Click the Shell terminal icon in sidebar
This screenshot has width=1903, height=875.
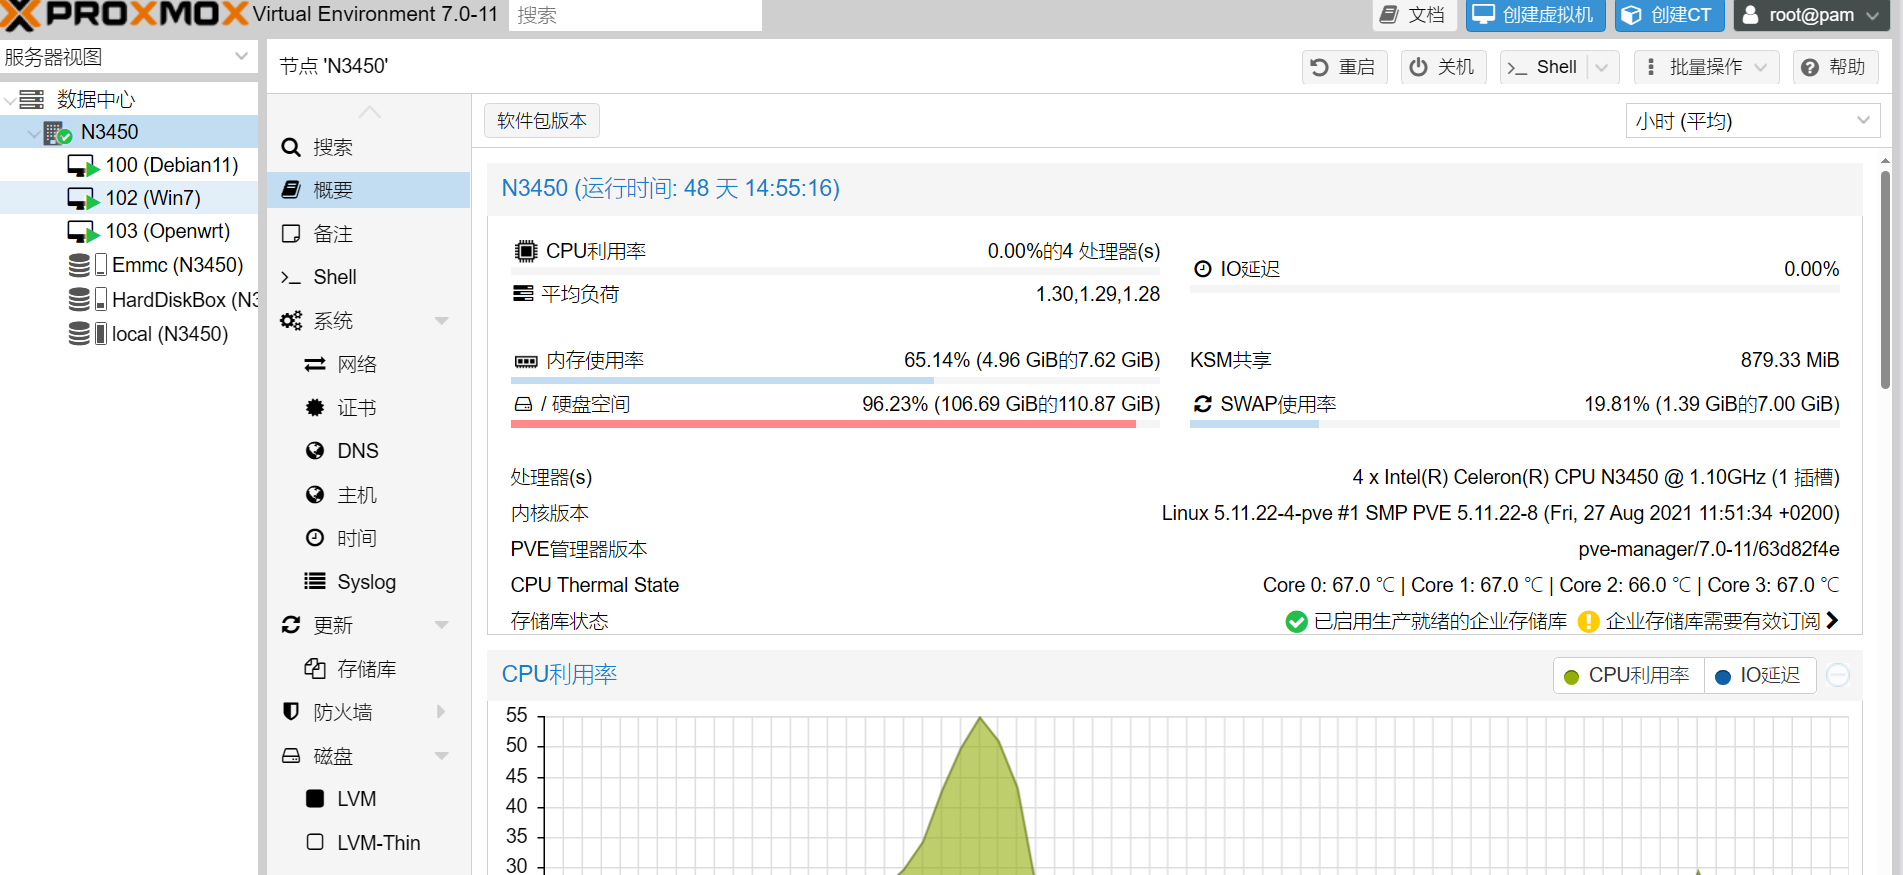pyautogui.click(x=291, y=277)
